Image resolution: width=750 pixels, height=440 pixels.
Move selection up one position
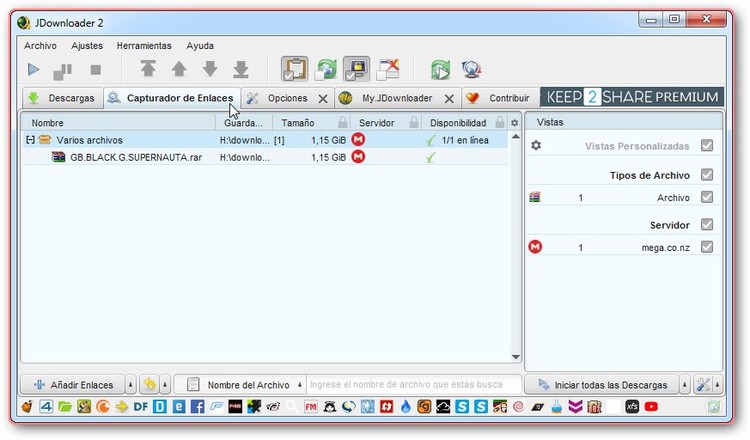(x=179, y=69)
